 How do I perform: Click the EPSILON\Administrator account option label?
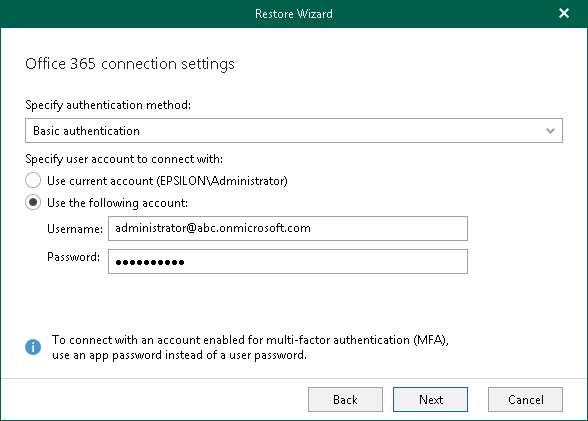[167, 181]
